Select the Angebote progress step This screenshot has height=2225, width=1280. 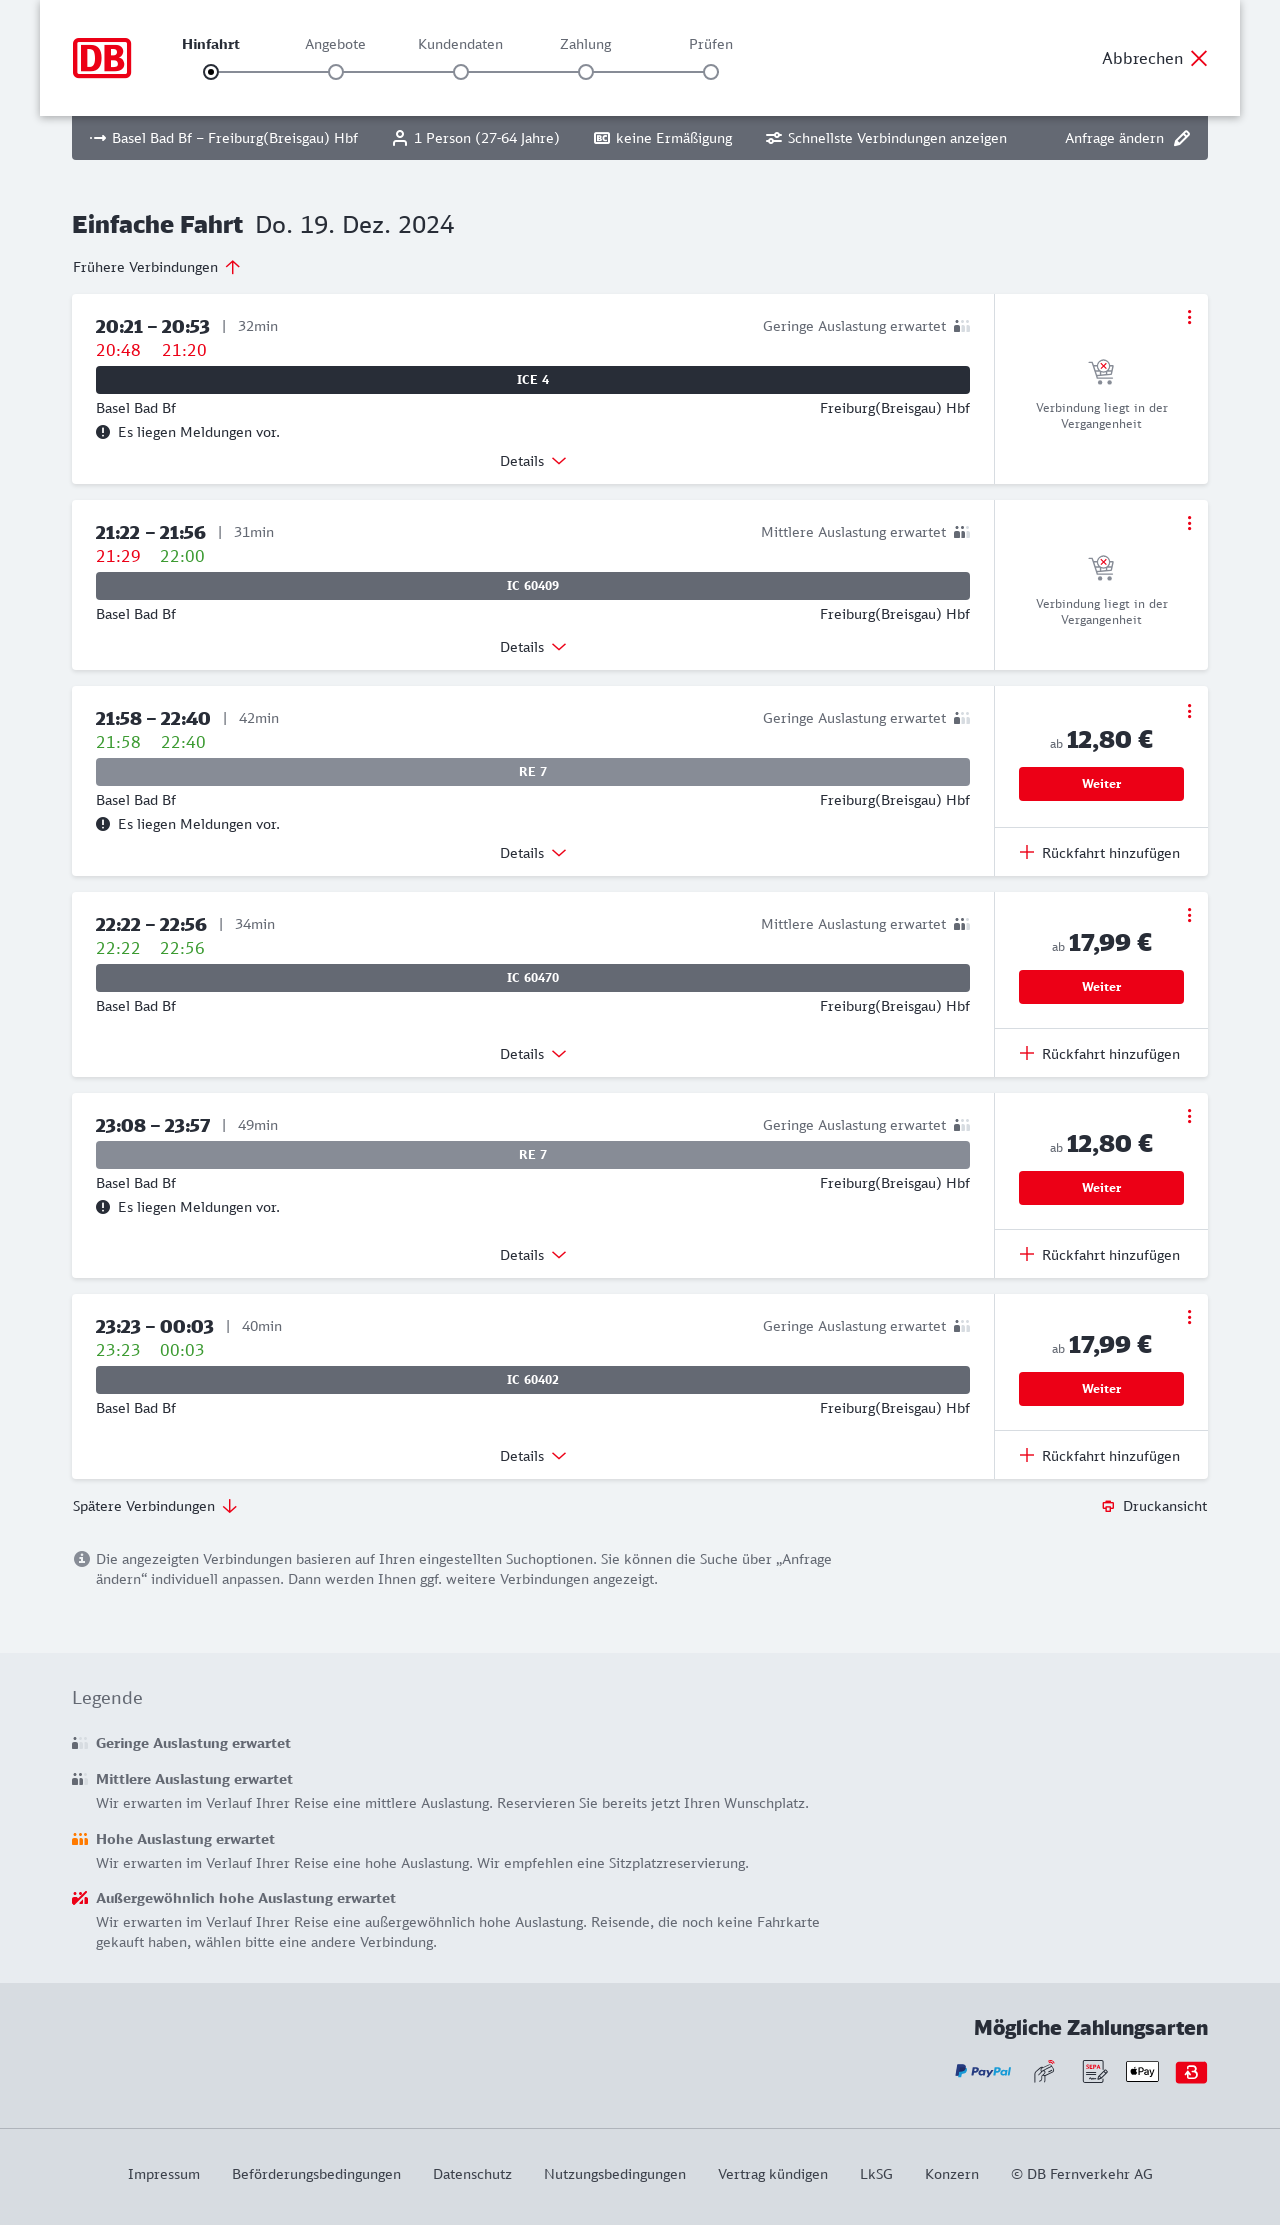tap(336, 71)
